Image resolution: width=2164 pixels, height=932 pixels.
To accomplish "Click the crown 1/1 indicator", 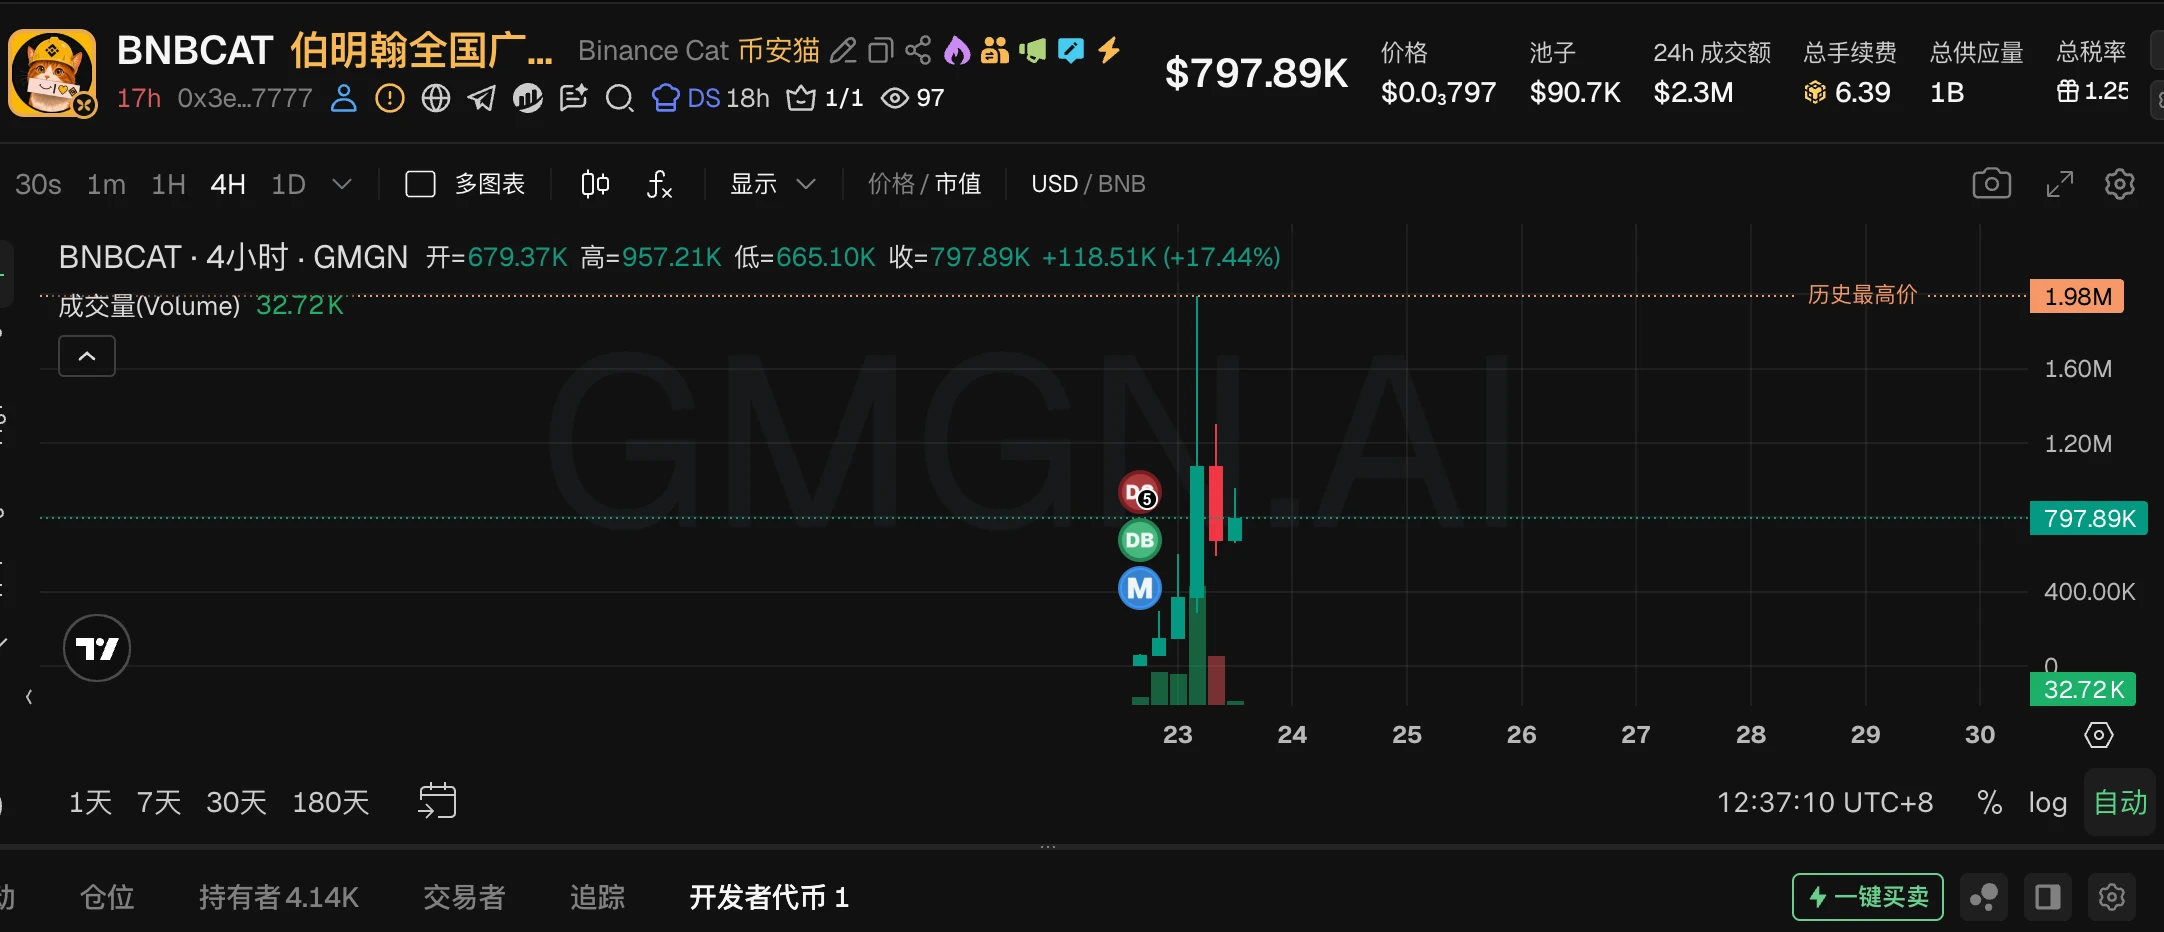I will [825, 98].
